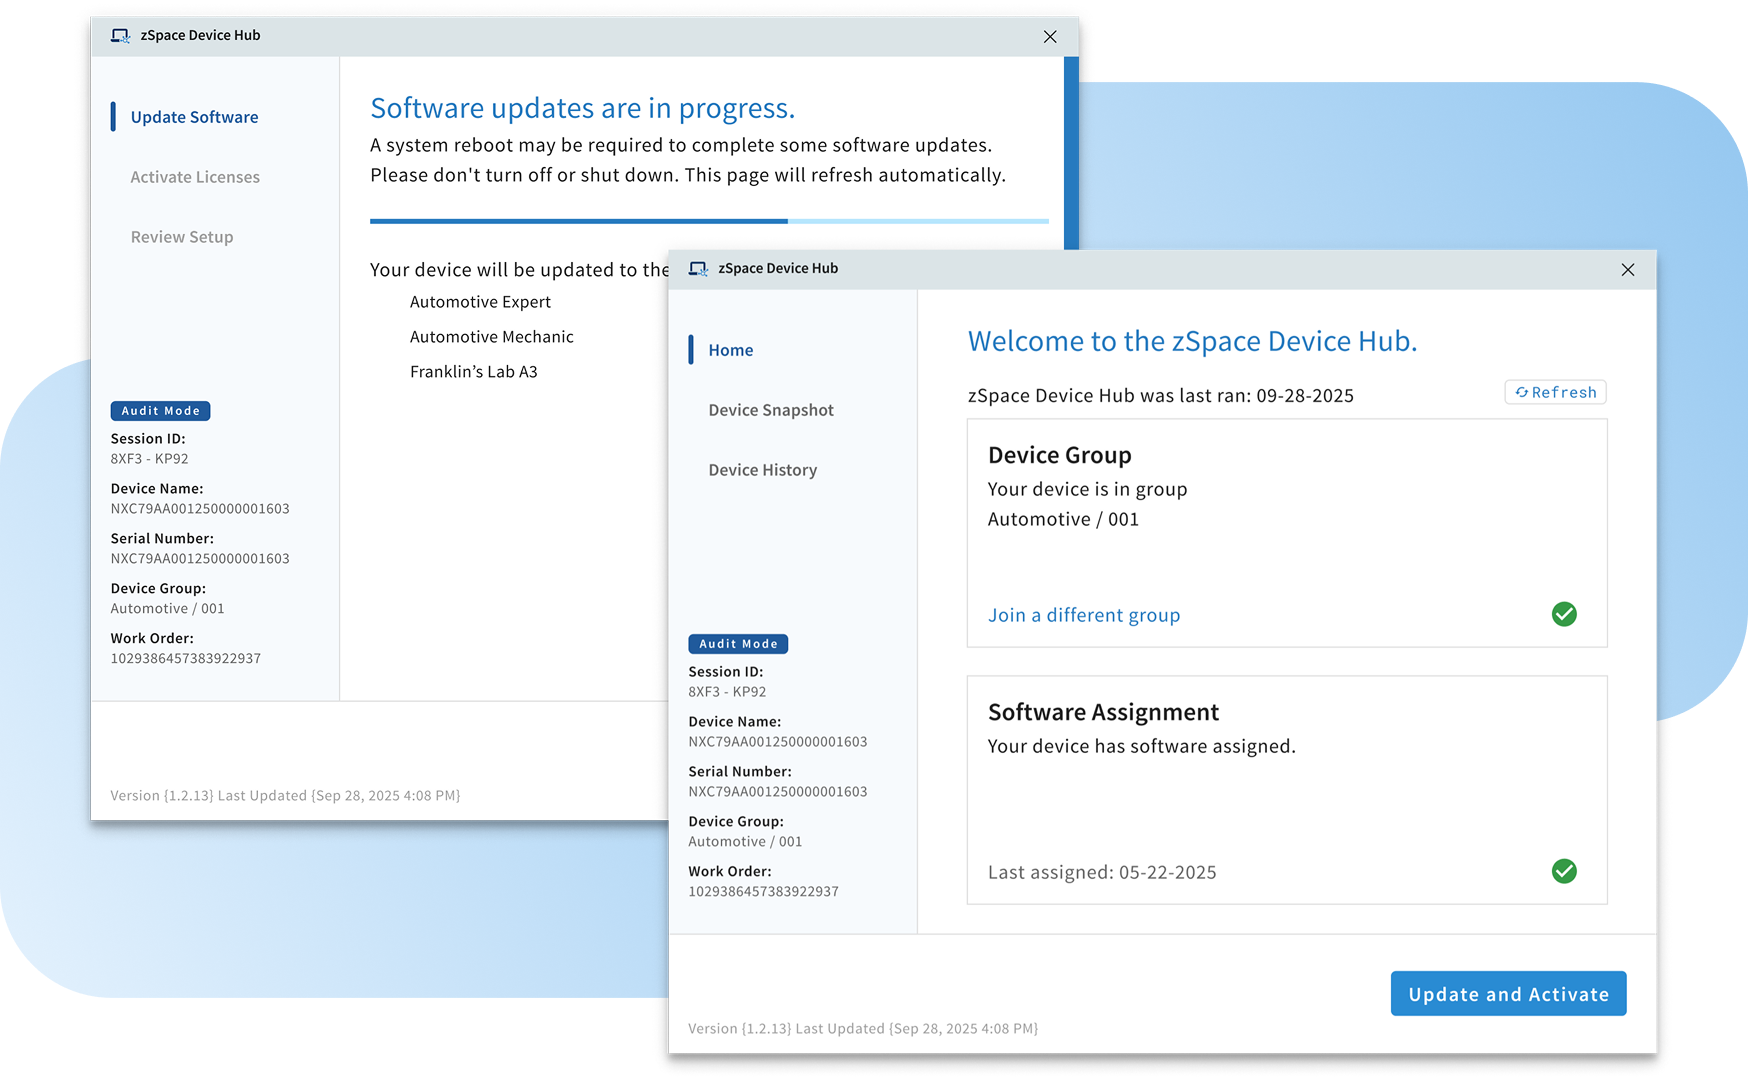
Task: Click Franklin's Lab A3 in the update list
Action: [x=474, y=372]
